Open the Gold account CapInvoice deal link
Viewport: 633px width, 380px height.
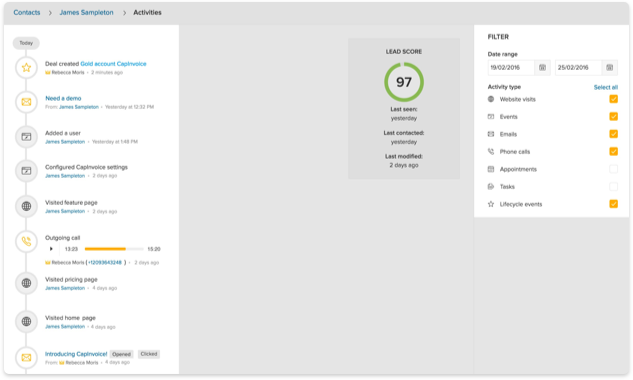click(113, 64)
